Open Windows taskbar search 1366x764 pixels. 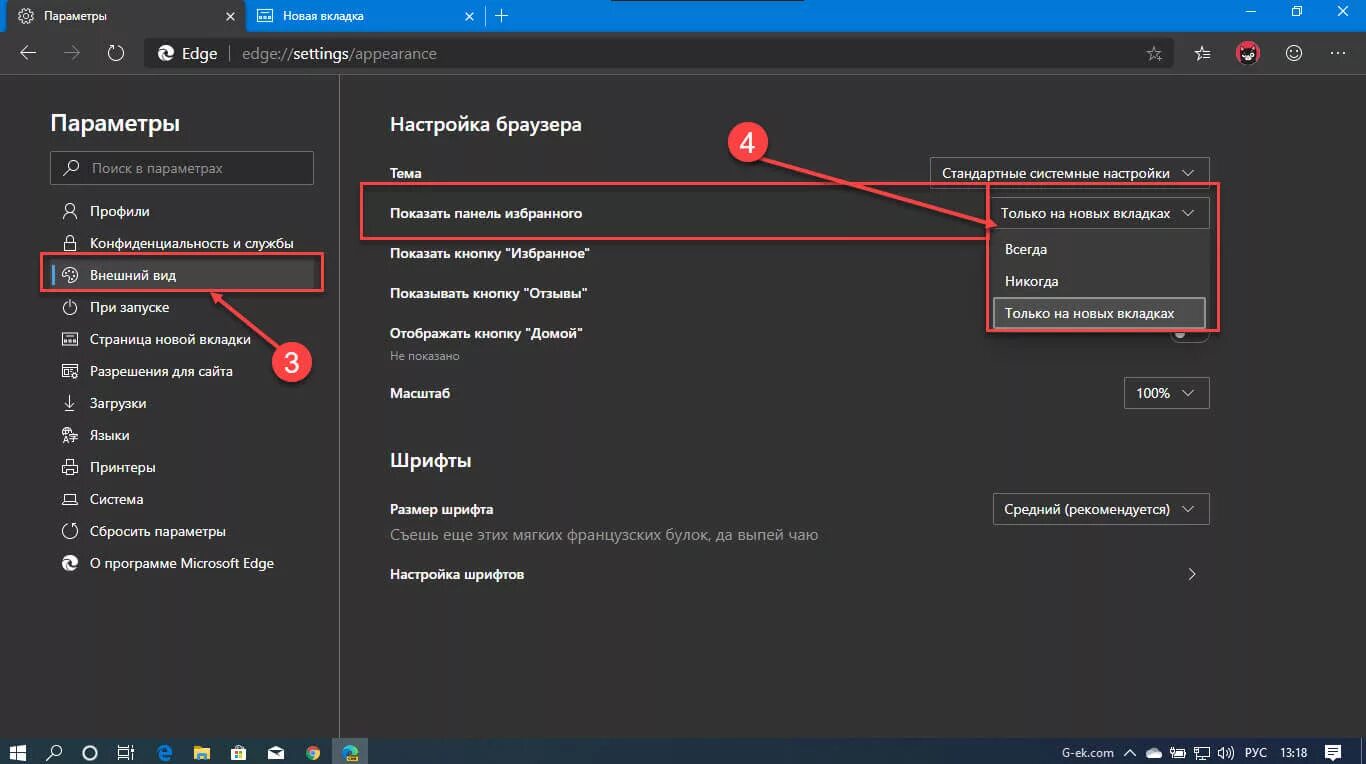pos(55,752)
